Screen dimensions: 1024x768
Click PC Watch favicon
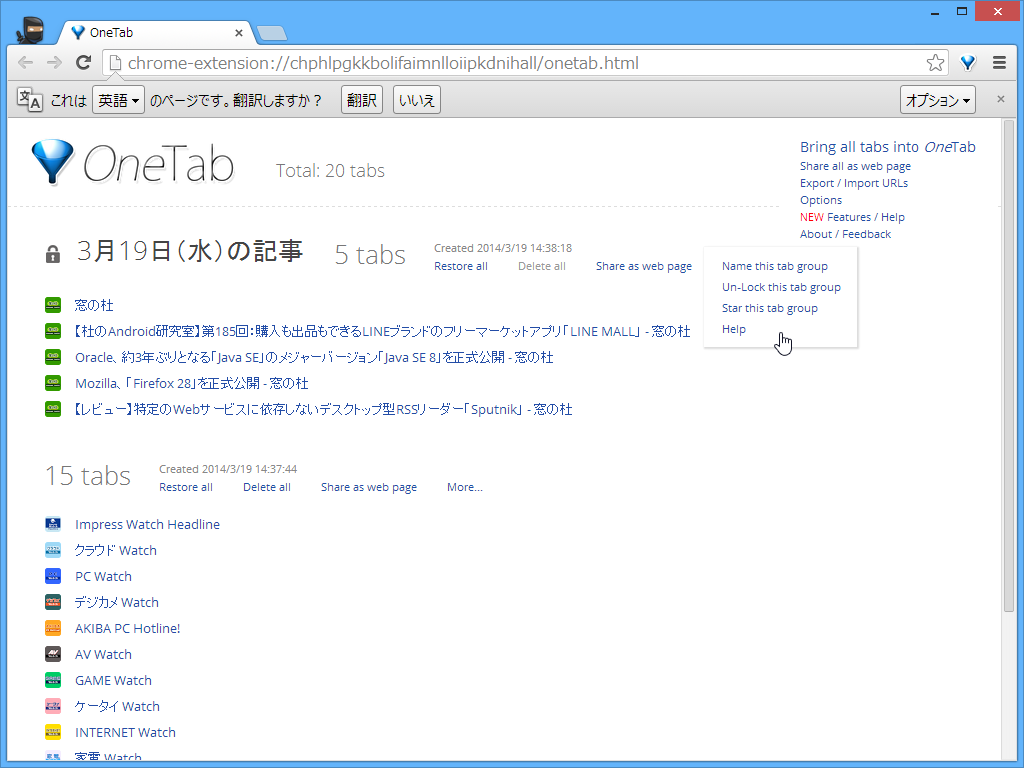(53, 576)
